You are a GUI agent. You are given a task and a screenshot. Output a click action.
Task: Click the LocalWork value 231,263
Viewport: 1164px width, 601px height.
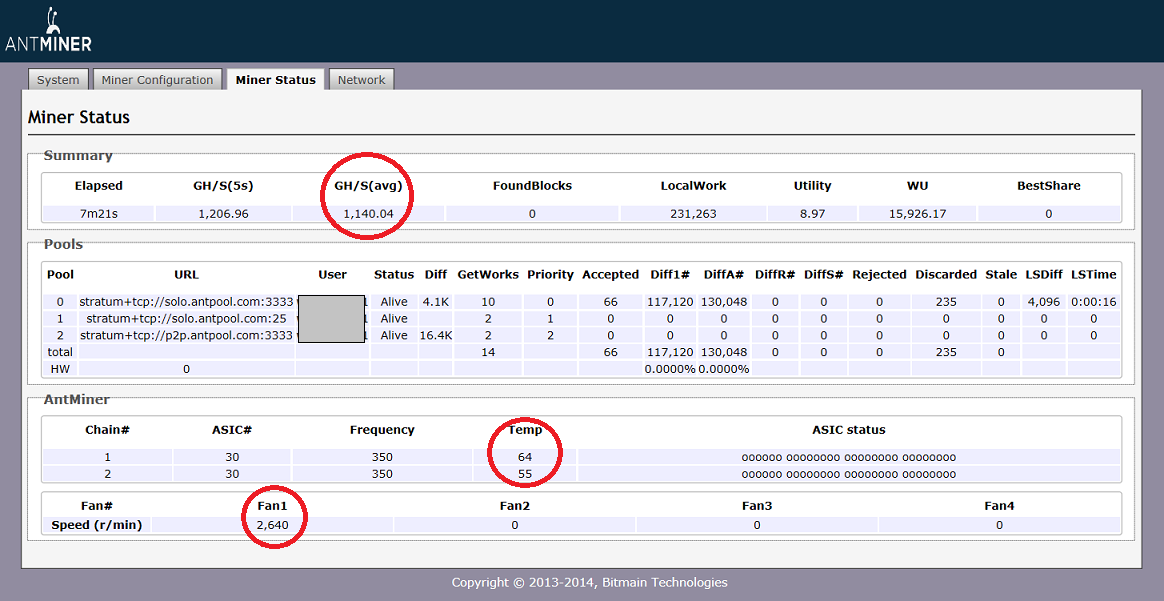pos(693,214)
